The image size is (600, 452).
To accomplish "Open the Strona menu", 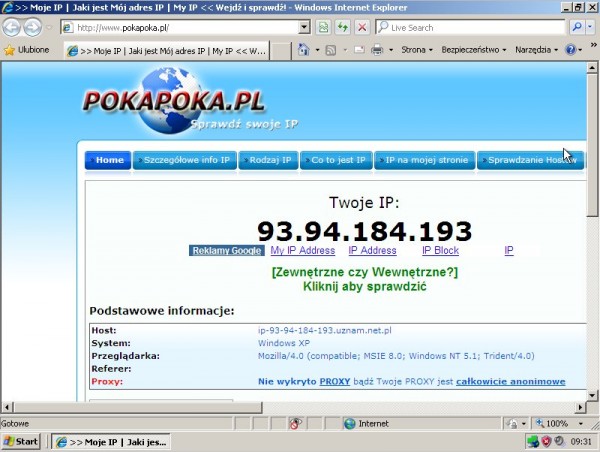I will (x=417, y=50).
